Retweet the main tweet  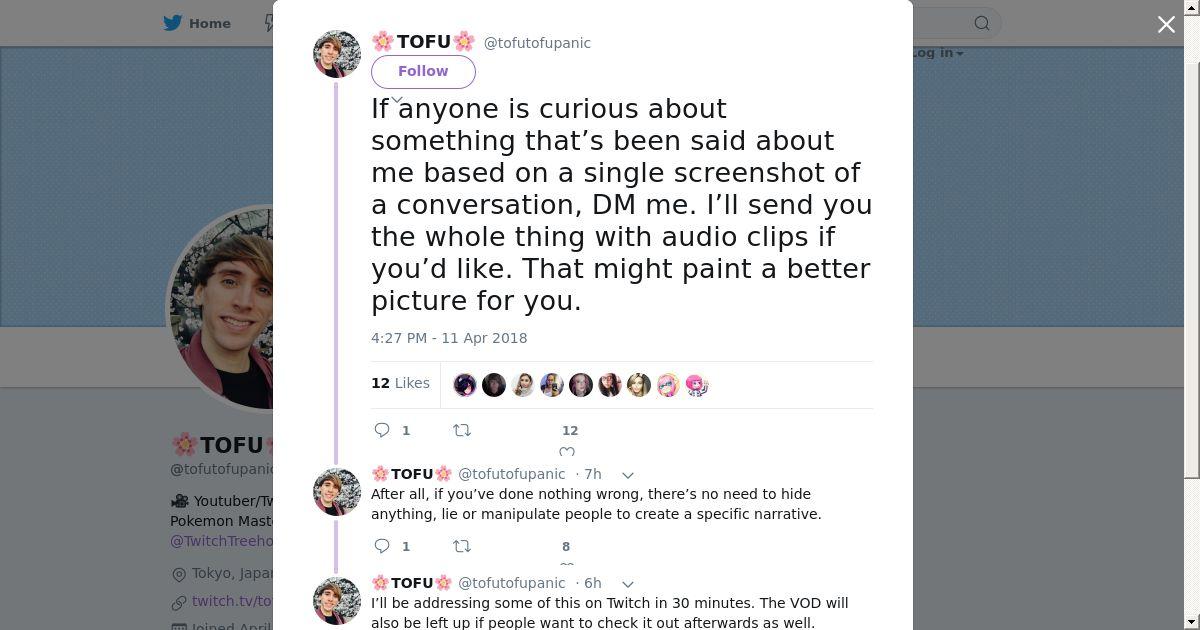[462, 430]
